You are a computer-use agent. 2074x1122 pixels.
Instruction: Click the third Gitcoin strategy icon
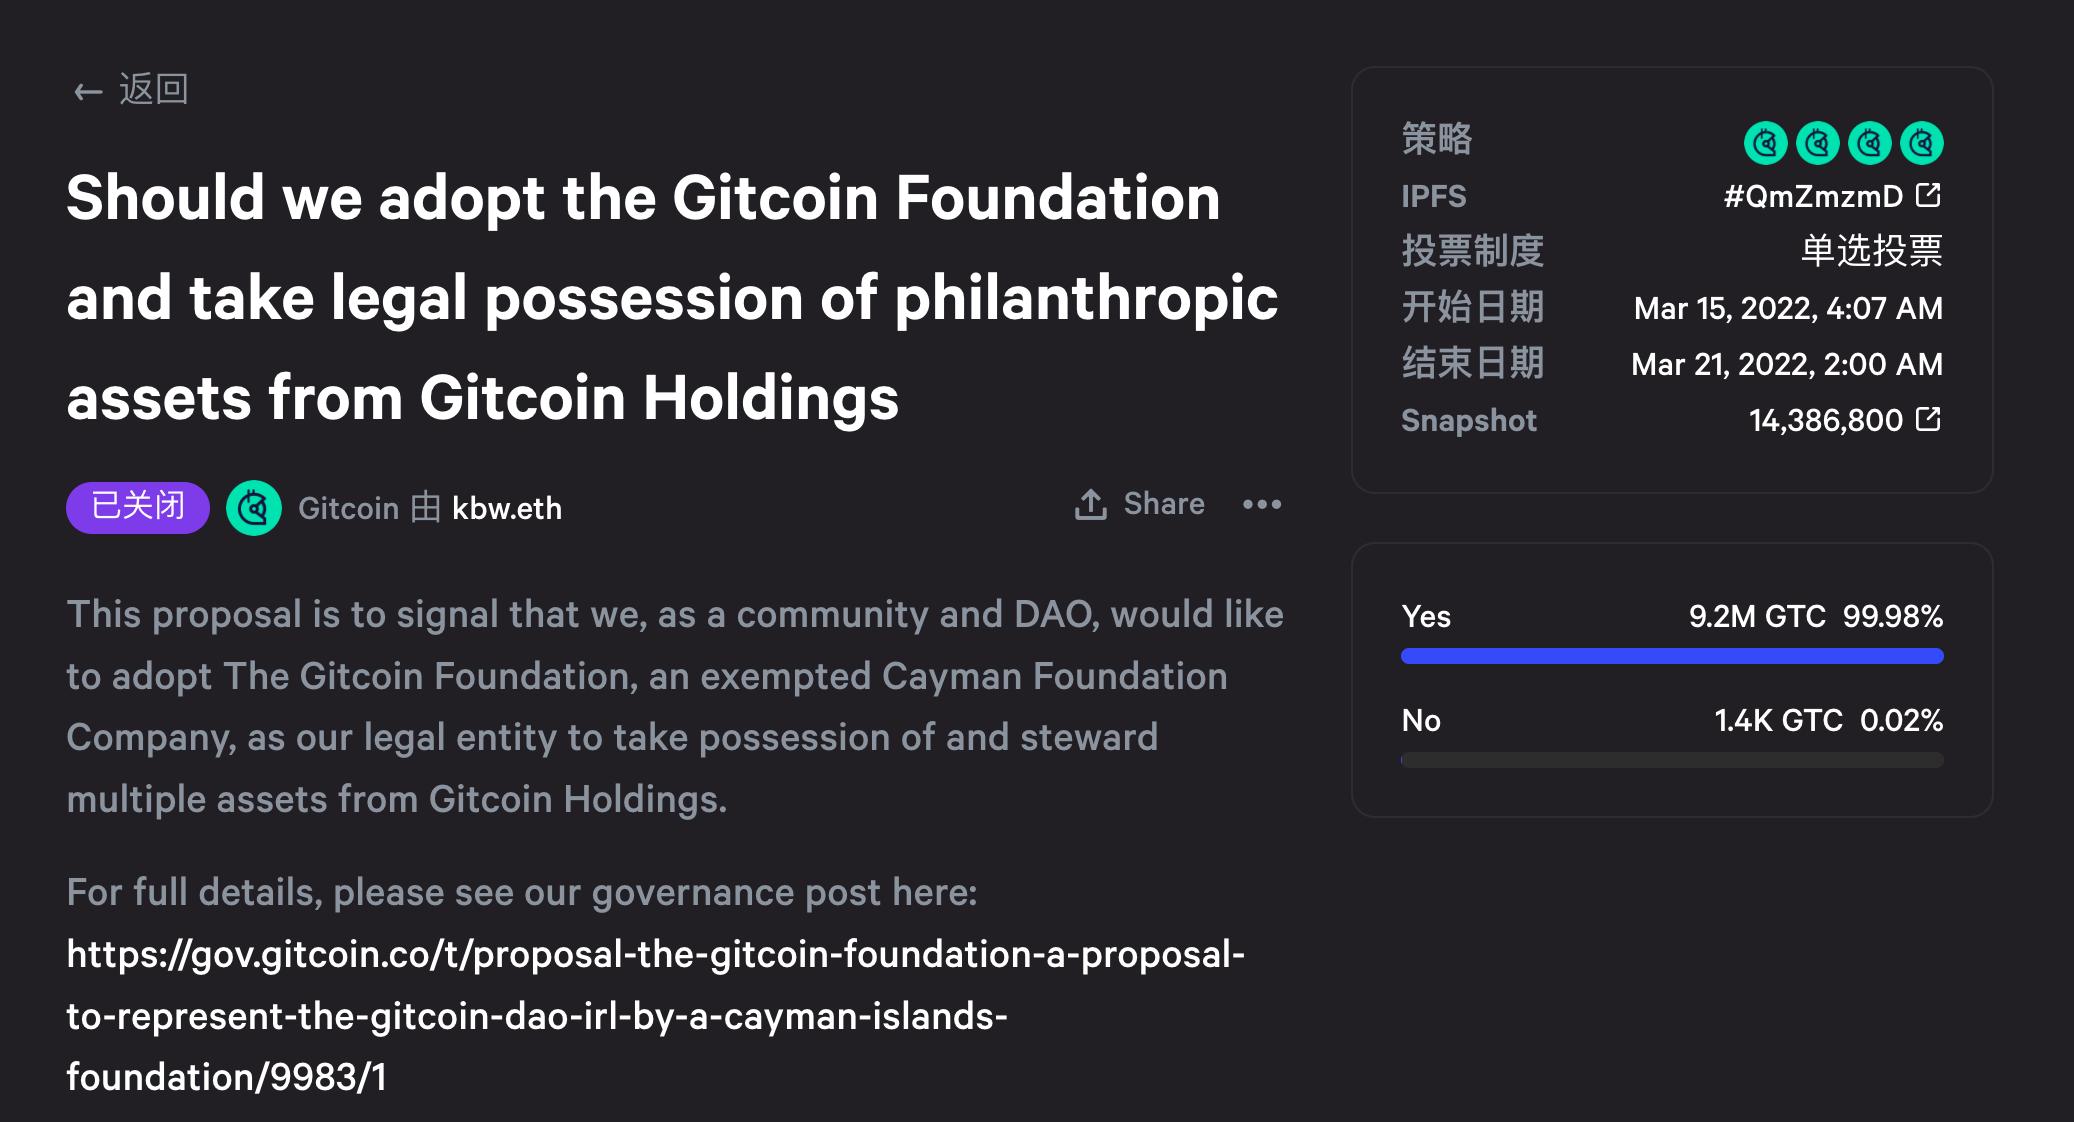pyautogui.click(x=1869, y=141)
